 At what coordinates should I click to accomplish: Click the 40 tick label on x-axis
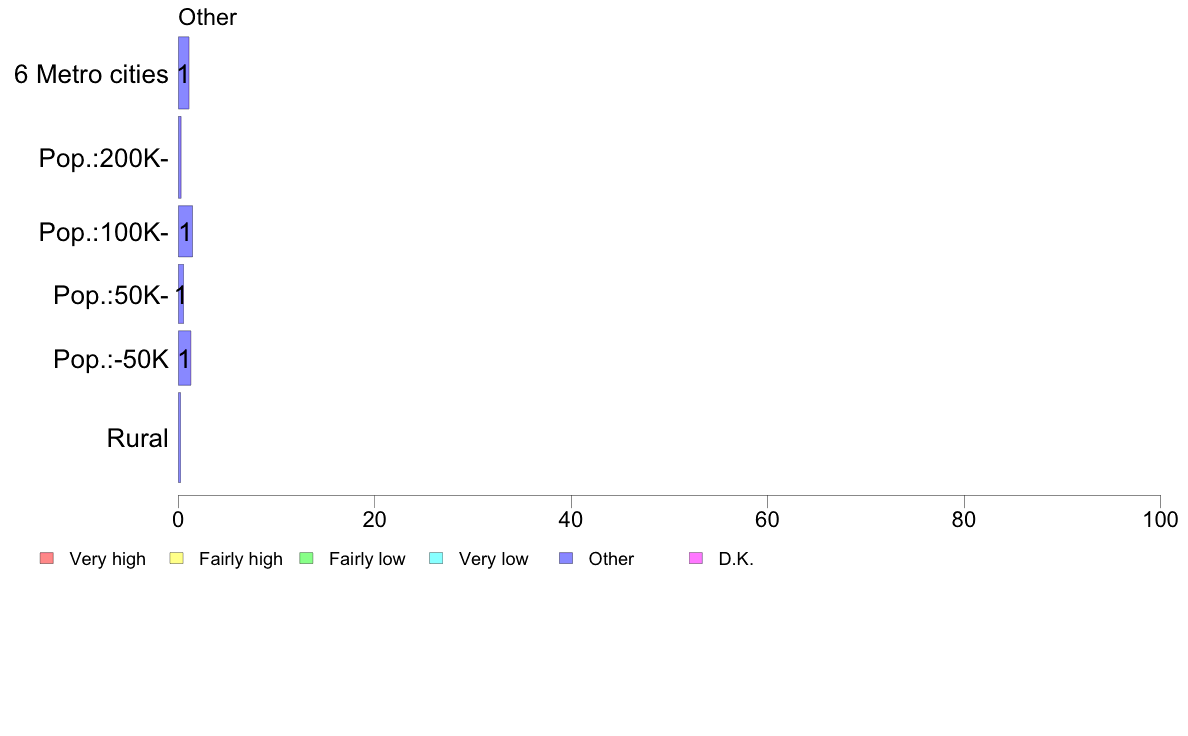(571, 519)
